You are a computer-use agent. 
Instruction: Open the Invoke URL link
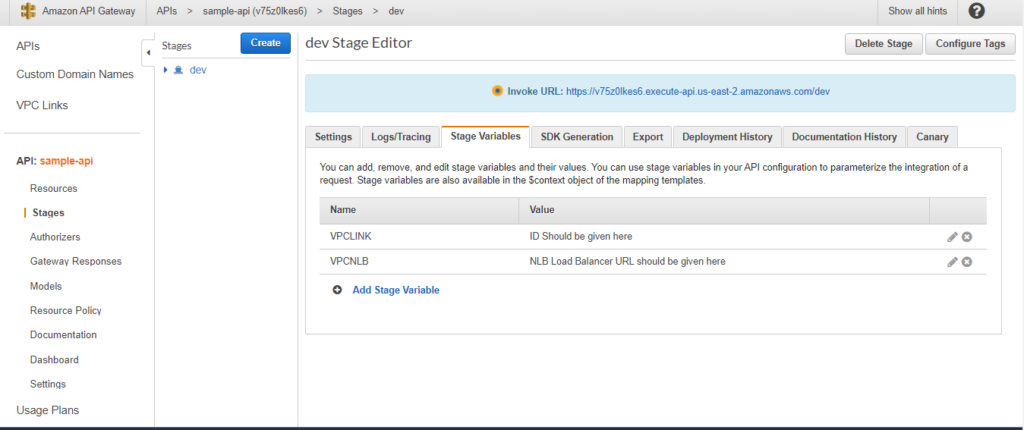coord(698,91)
